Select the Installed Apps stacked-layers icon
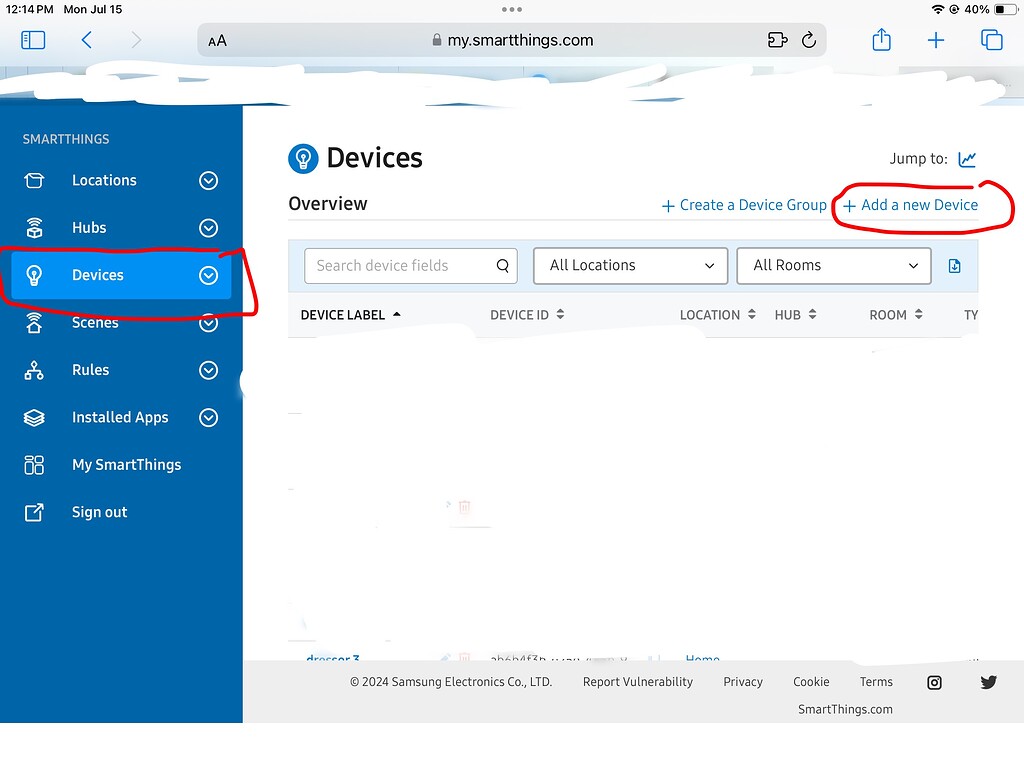 pyautogui.click(x=36, y=417)
